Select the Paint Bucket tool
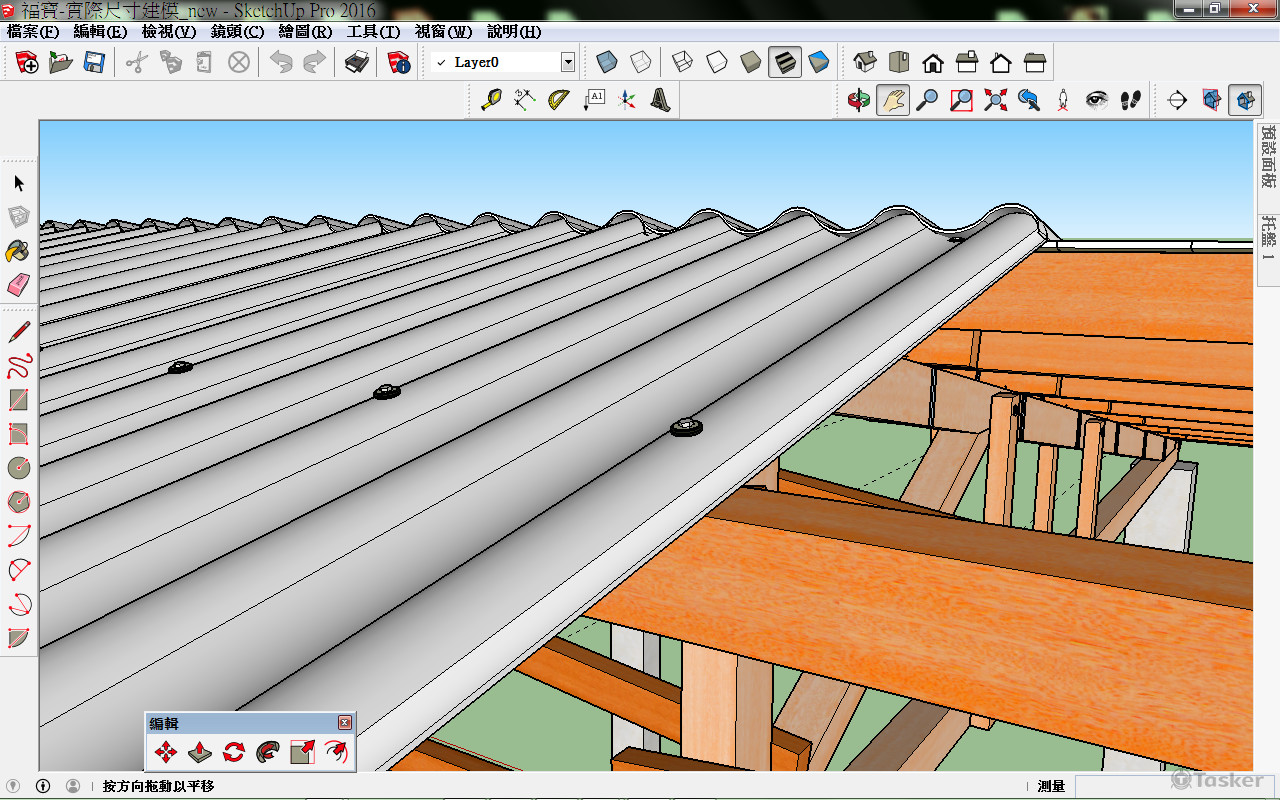Screen dimensions: 1280x800 (17, 251)
